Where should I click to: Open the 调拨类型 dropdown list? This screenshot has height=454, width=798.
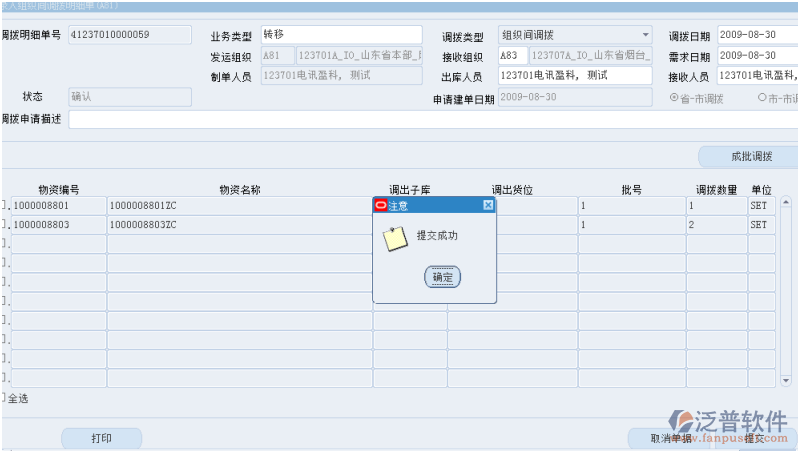point(645,35)
